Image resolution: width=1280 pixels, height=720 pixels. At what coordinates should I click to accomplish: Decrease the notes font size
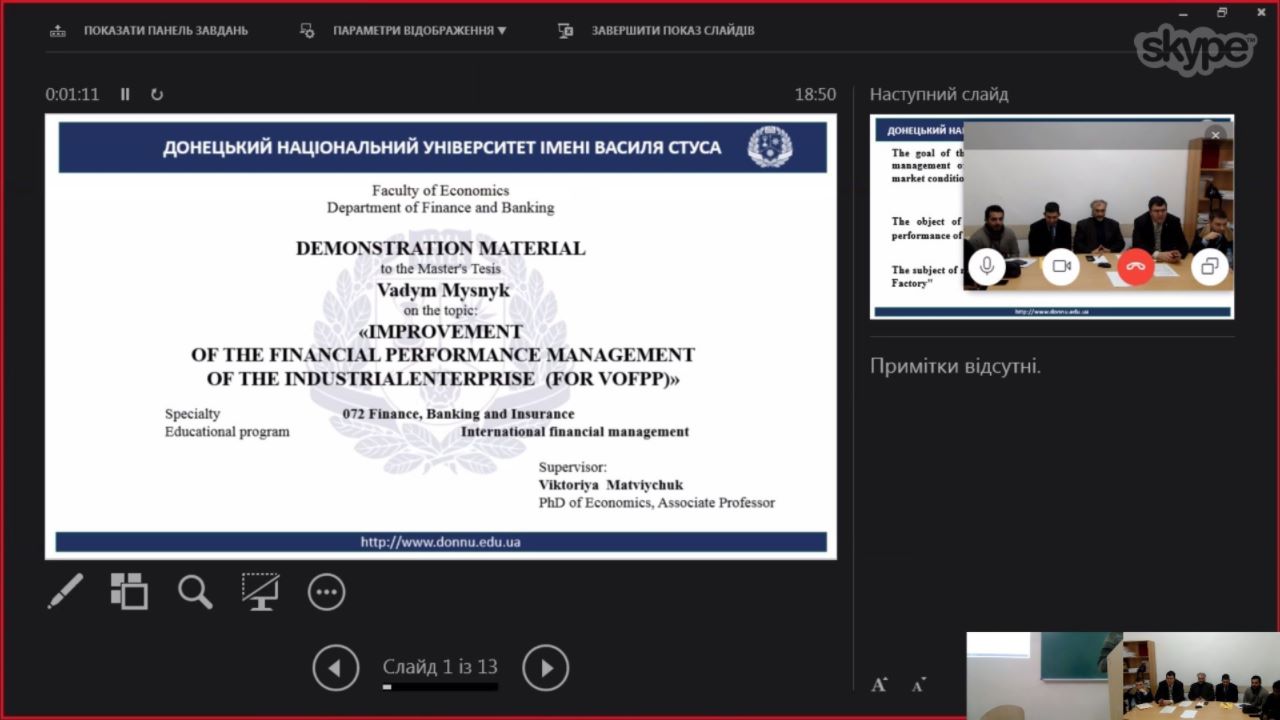pyautogui.click(x=918, y=684)
